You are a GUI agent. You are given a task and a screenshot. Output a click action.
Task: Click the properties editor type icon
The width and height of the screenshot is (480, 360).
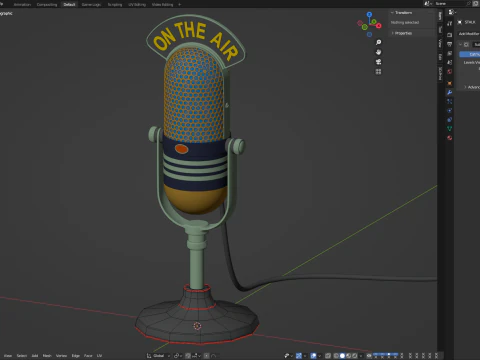pyautogui.click(x=452, y=12)
